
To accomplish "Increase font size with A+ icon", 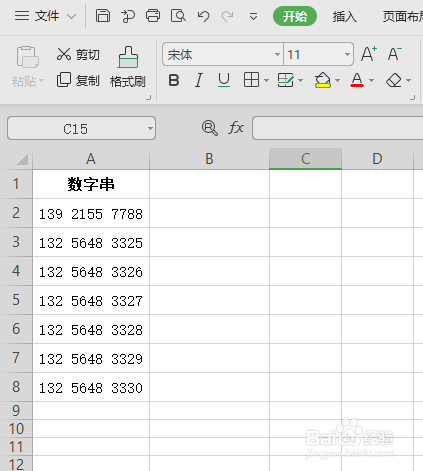I will (x=369, y=54).
